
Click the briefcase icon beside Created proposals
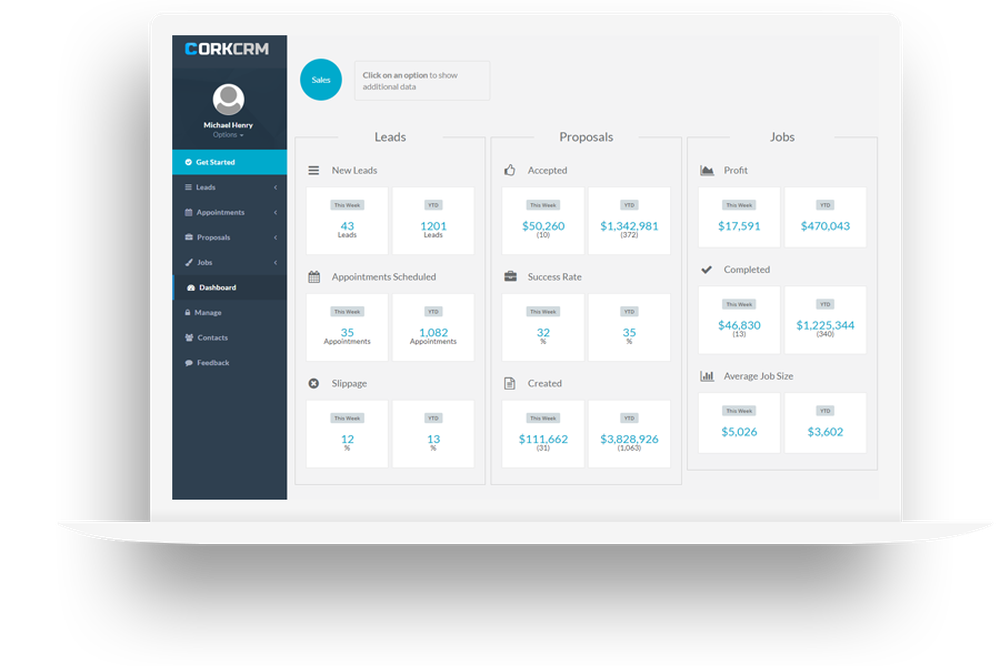point(510,383)
